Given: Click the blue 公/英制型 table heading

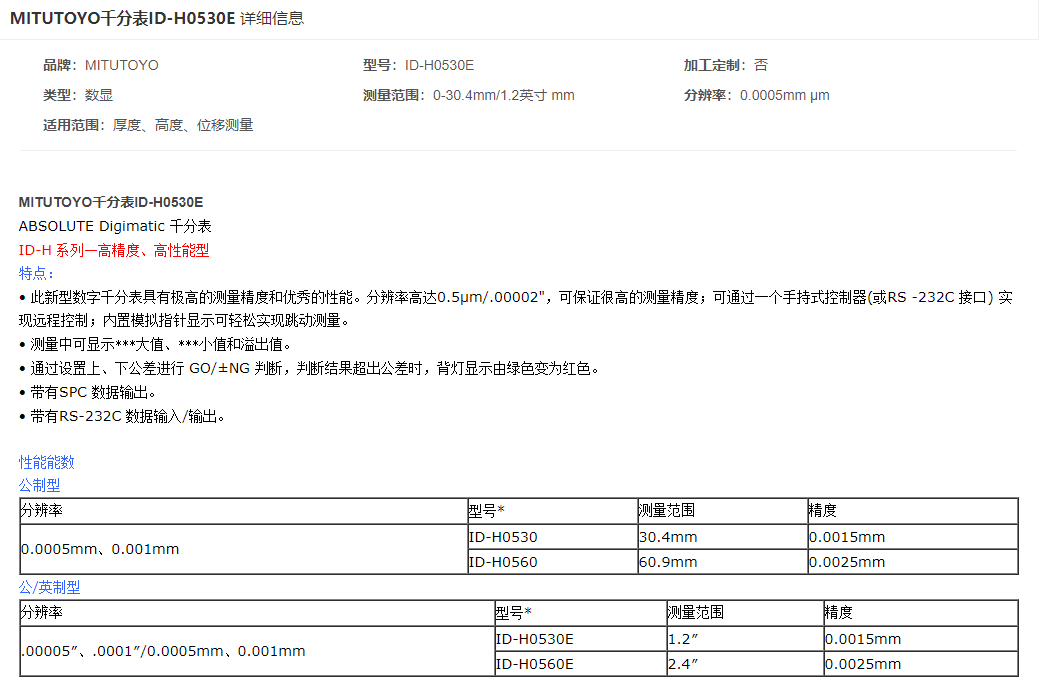Looking at the screenshot, I should 50,587.
